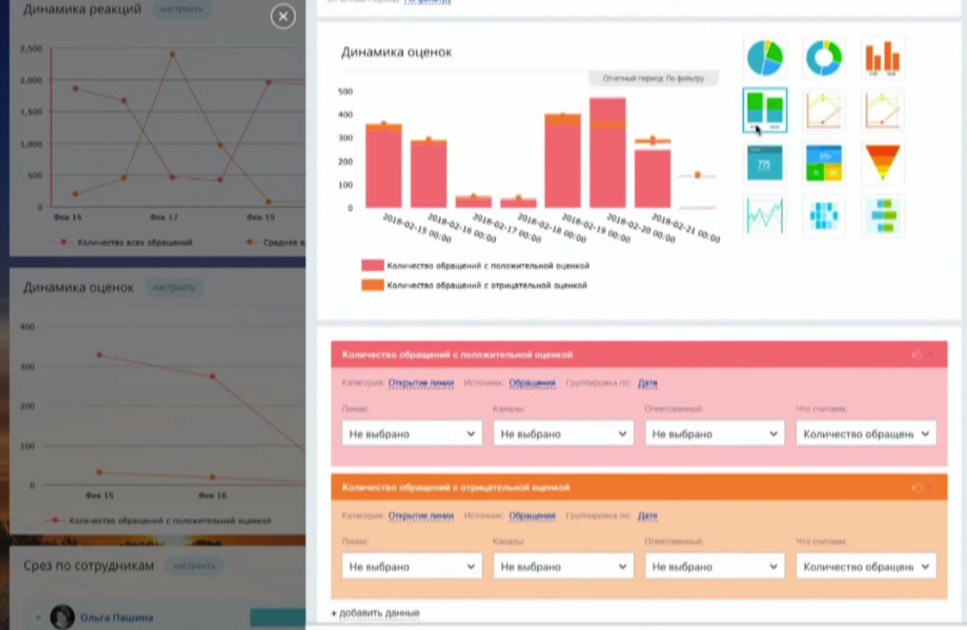Open Каналы dropdown in the positive rating block

pos(563,434)
